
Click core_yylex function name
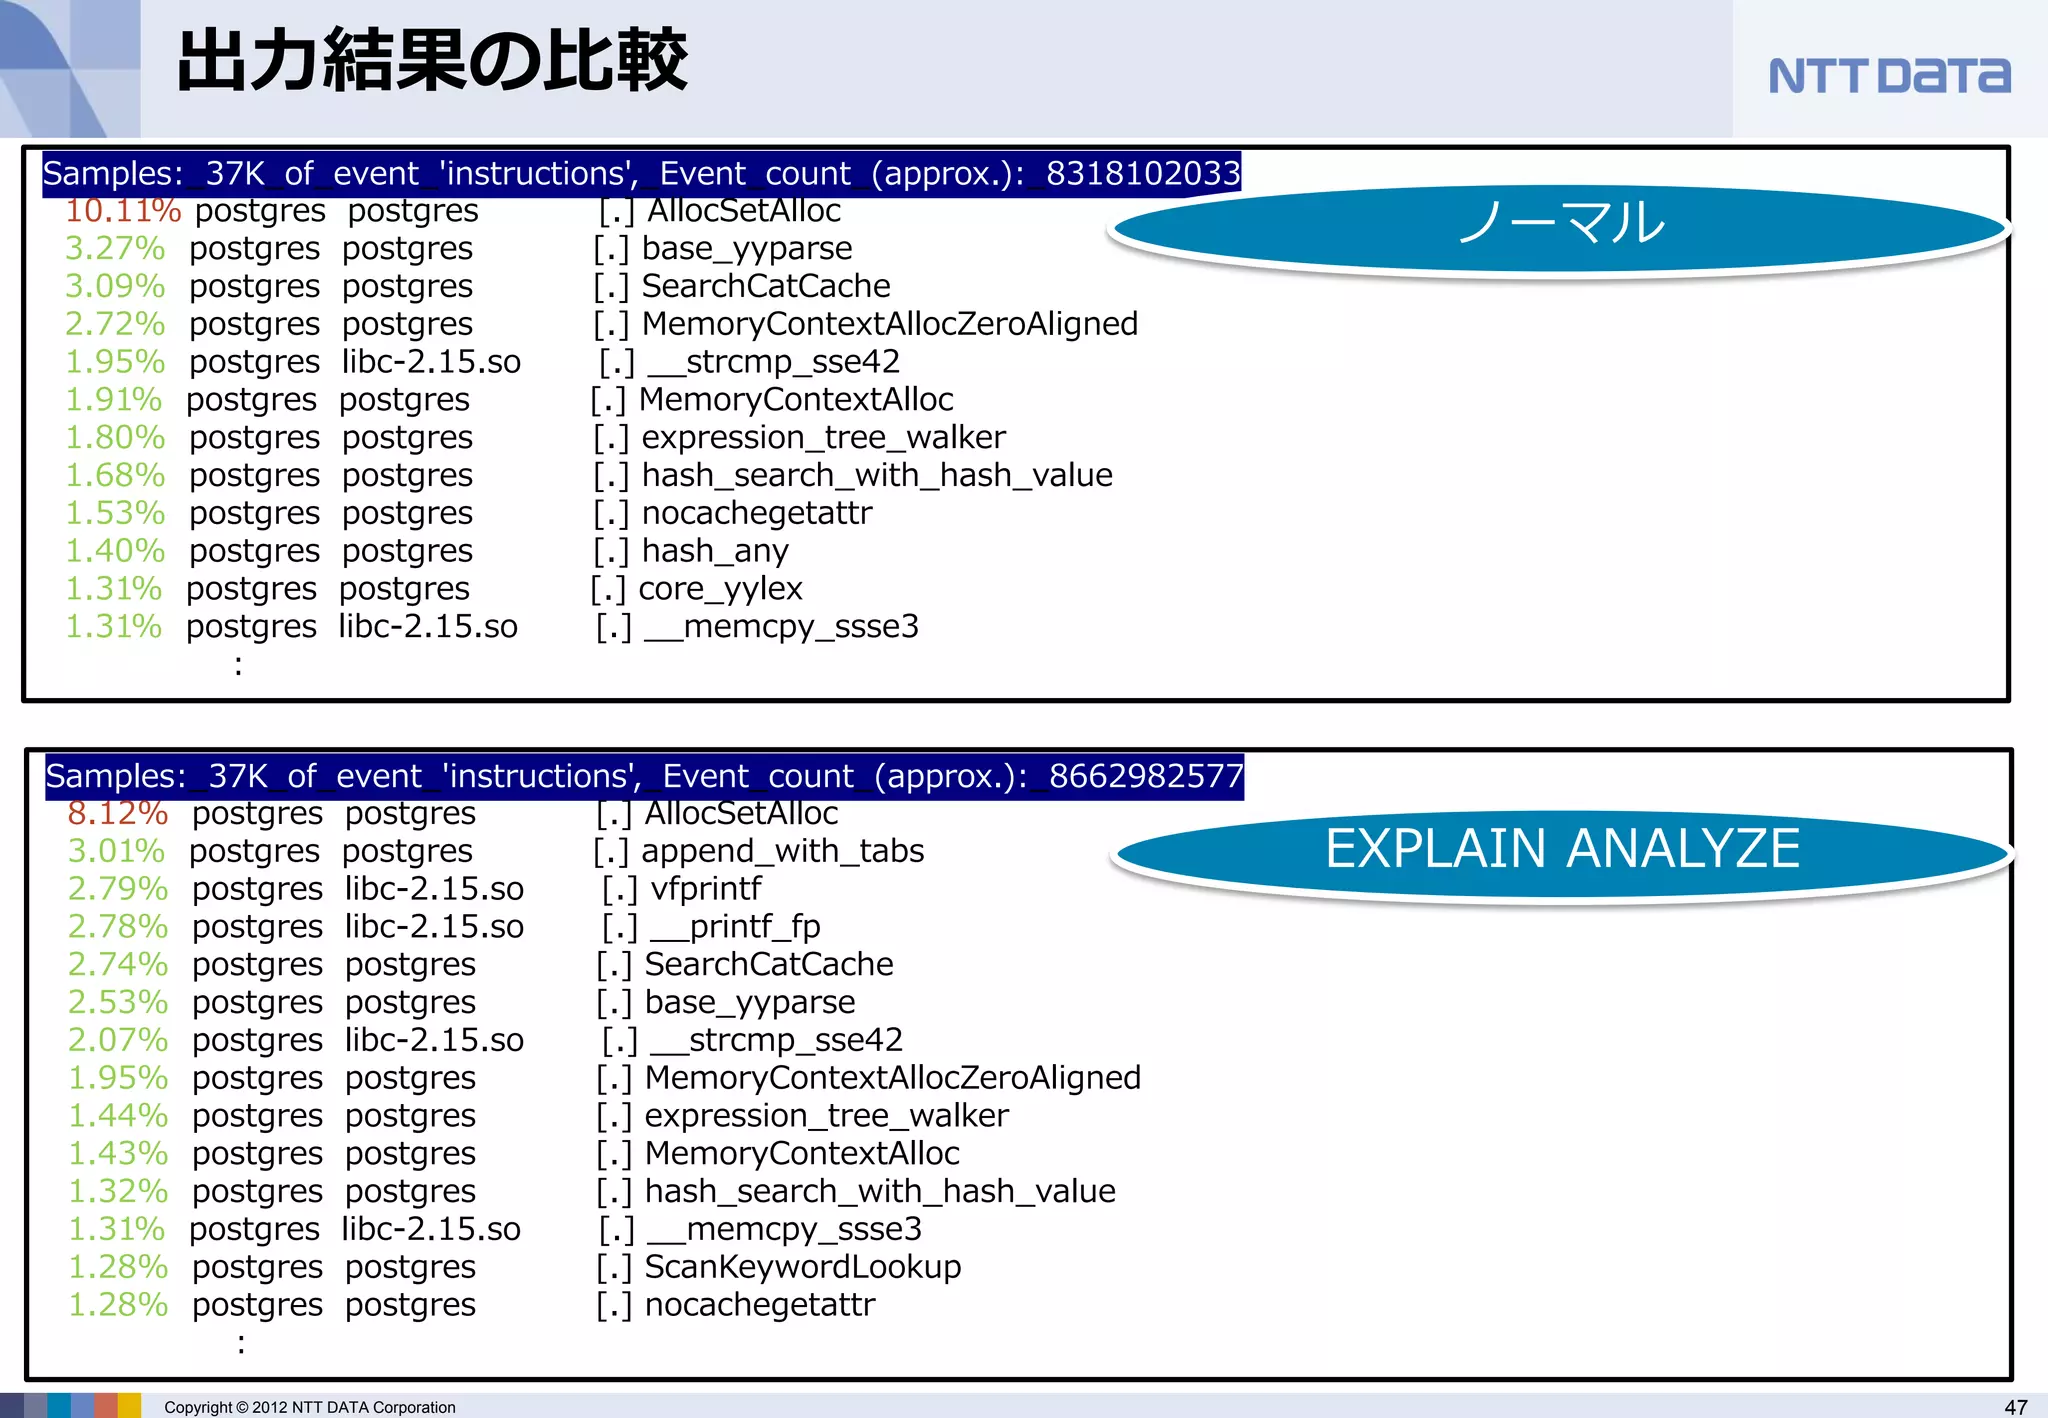(720, 590)
